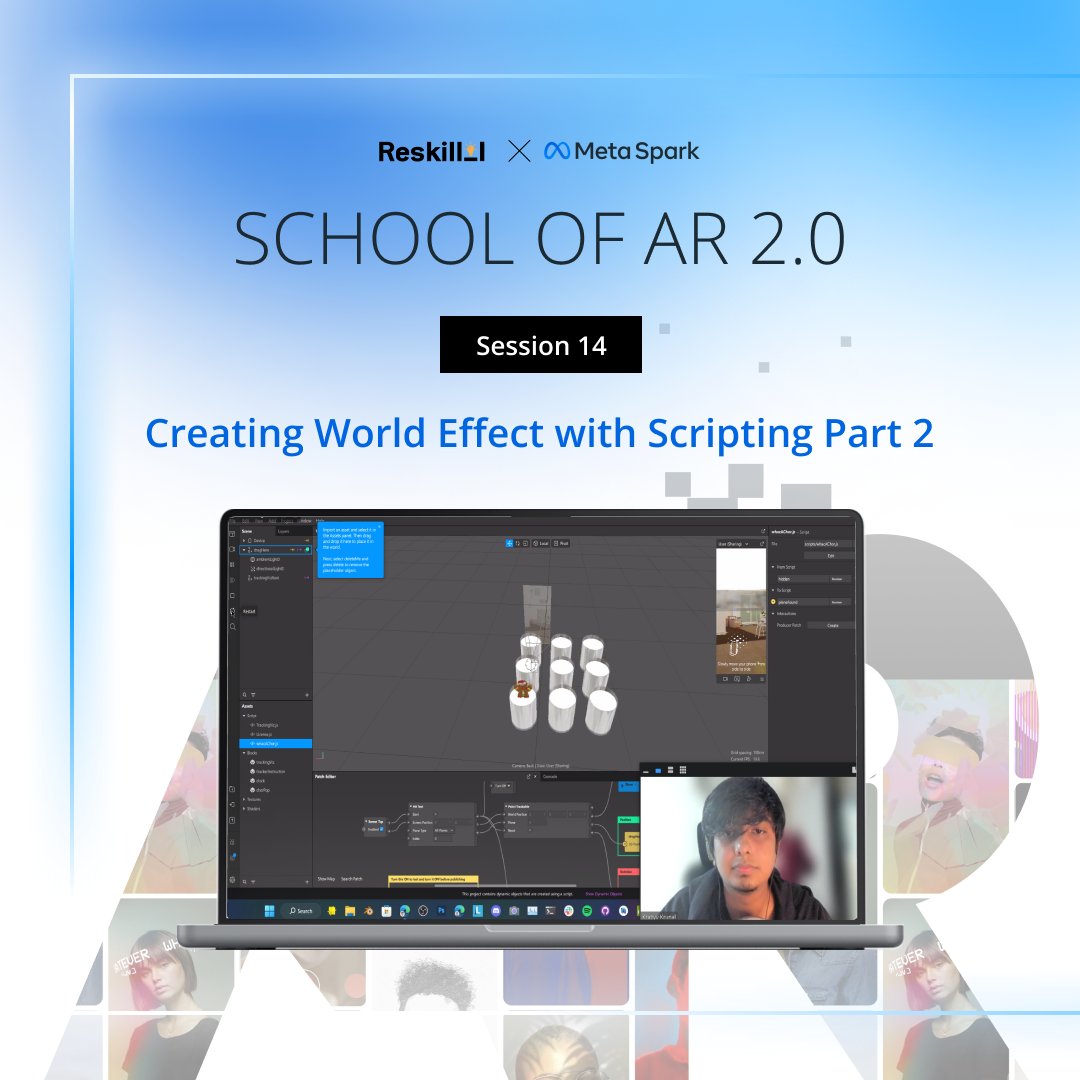The height and width of the screenshot is (1080, 1080).
Task: Click the magnifier icon in left sidebar
Action: (x=232, y=627)
